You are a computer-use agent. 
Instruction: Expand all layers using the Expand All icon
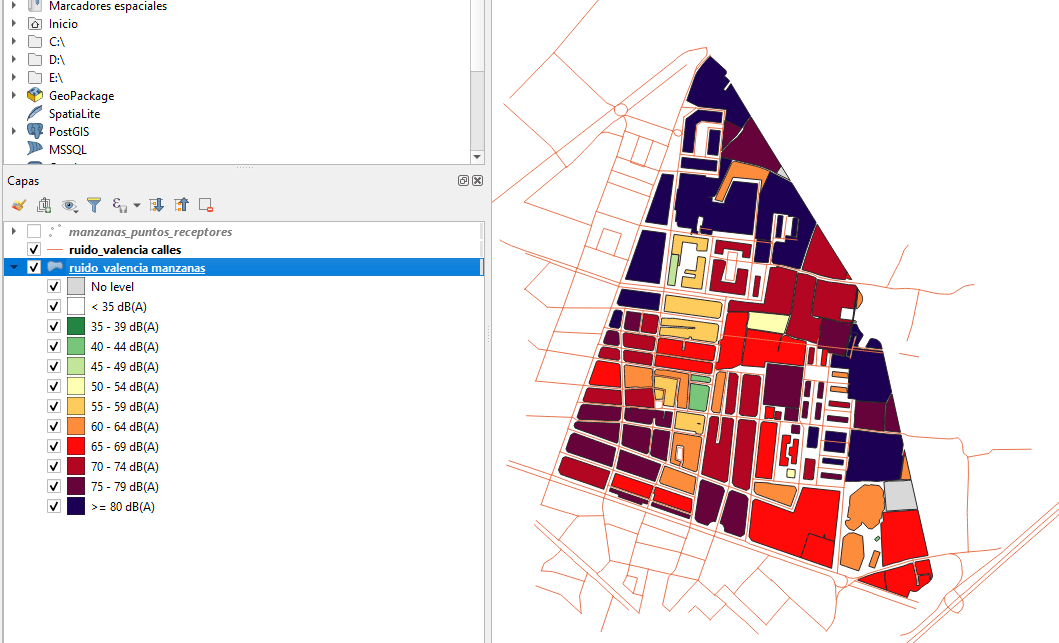tap(156, 204)
